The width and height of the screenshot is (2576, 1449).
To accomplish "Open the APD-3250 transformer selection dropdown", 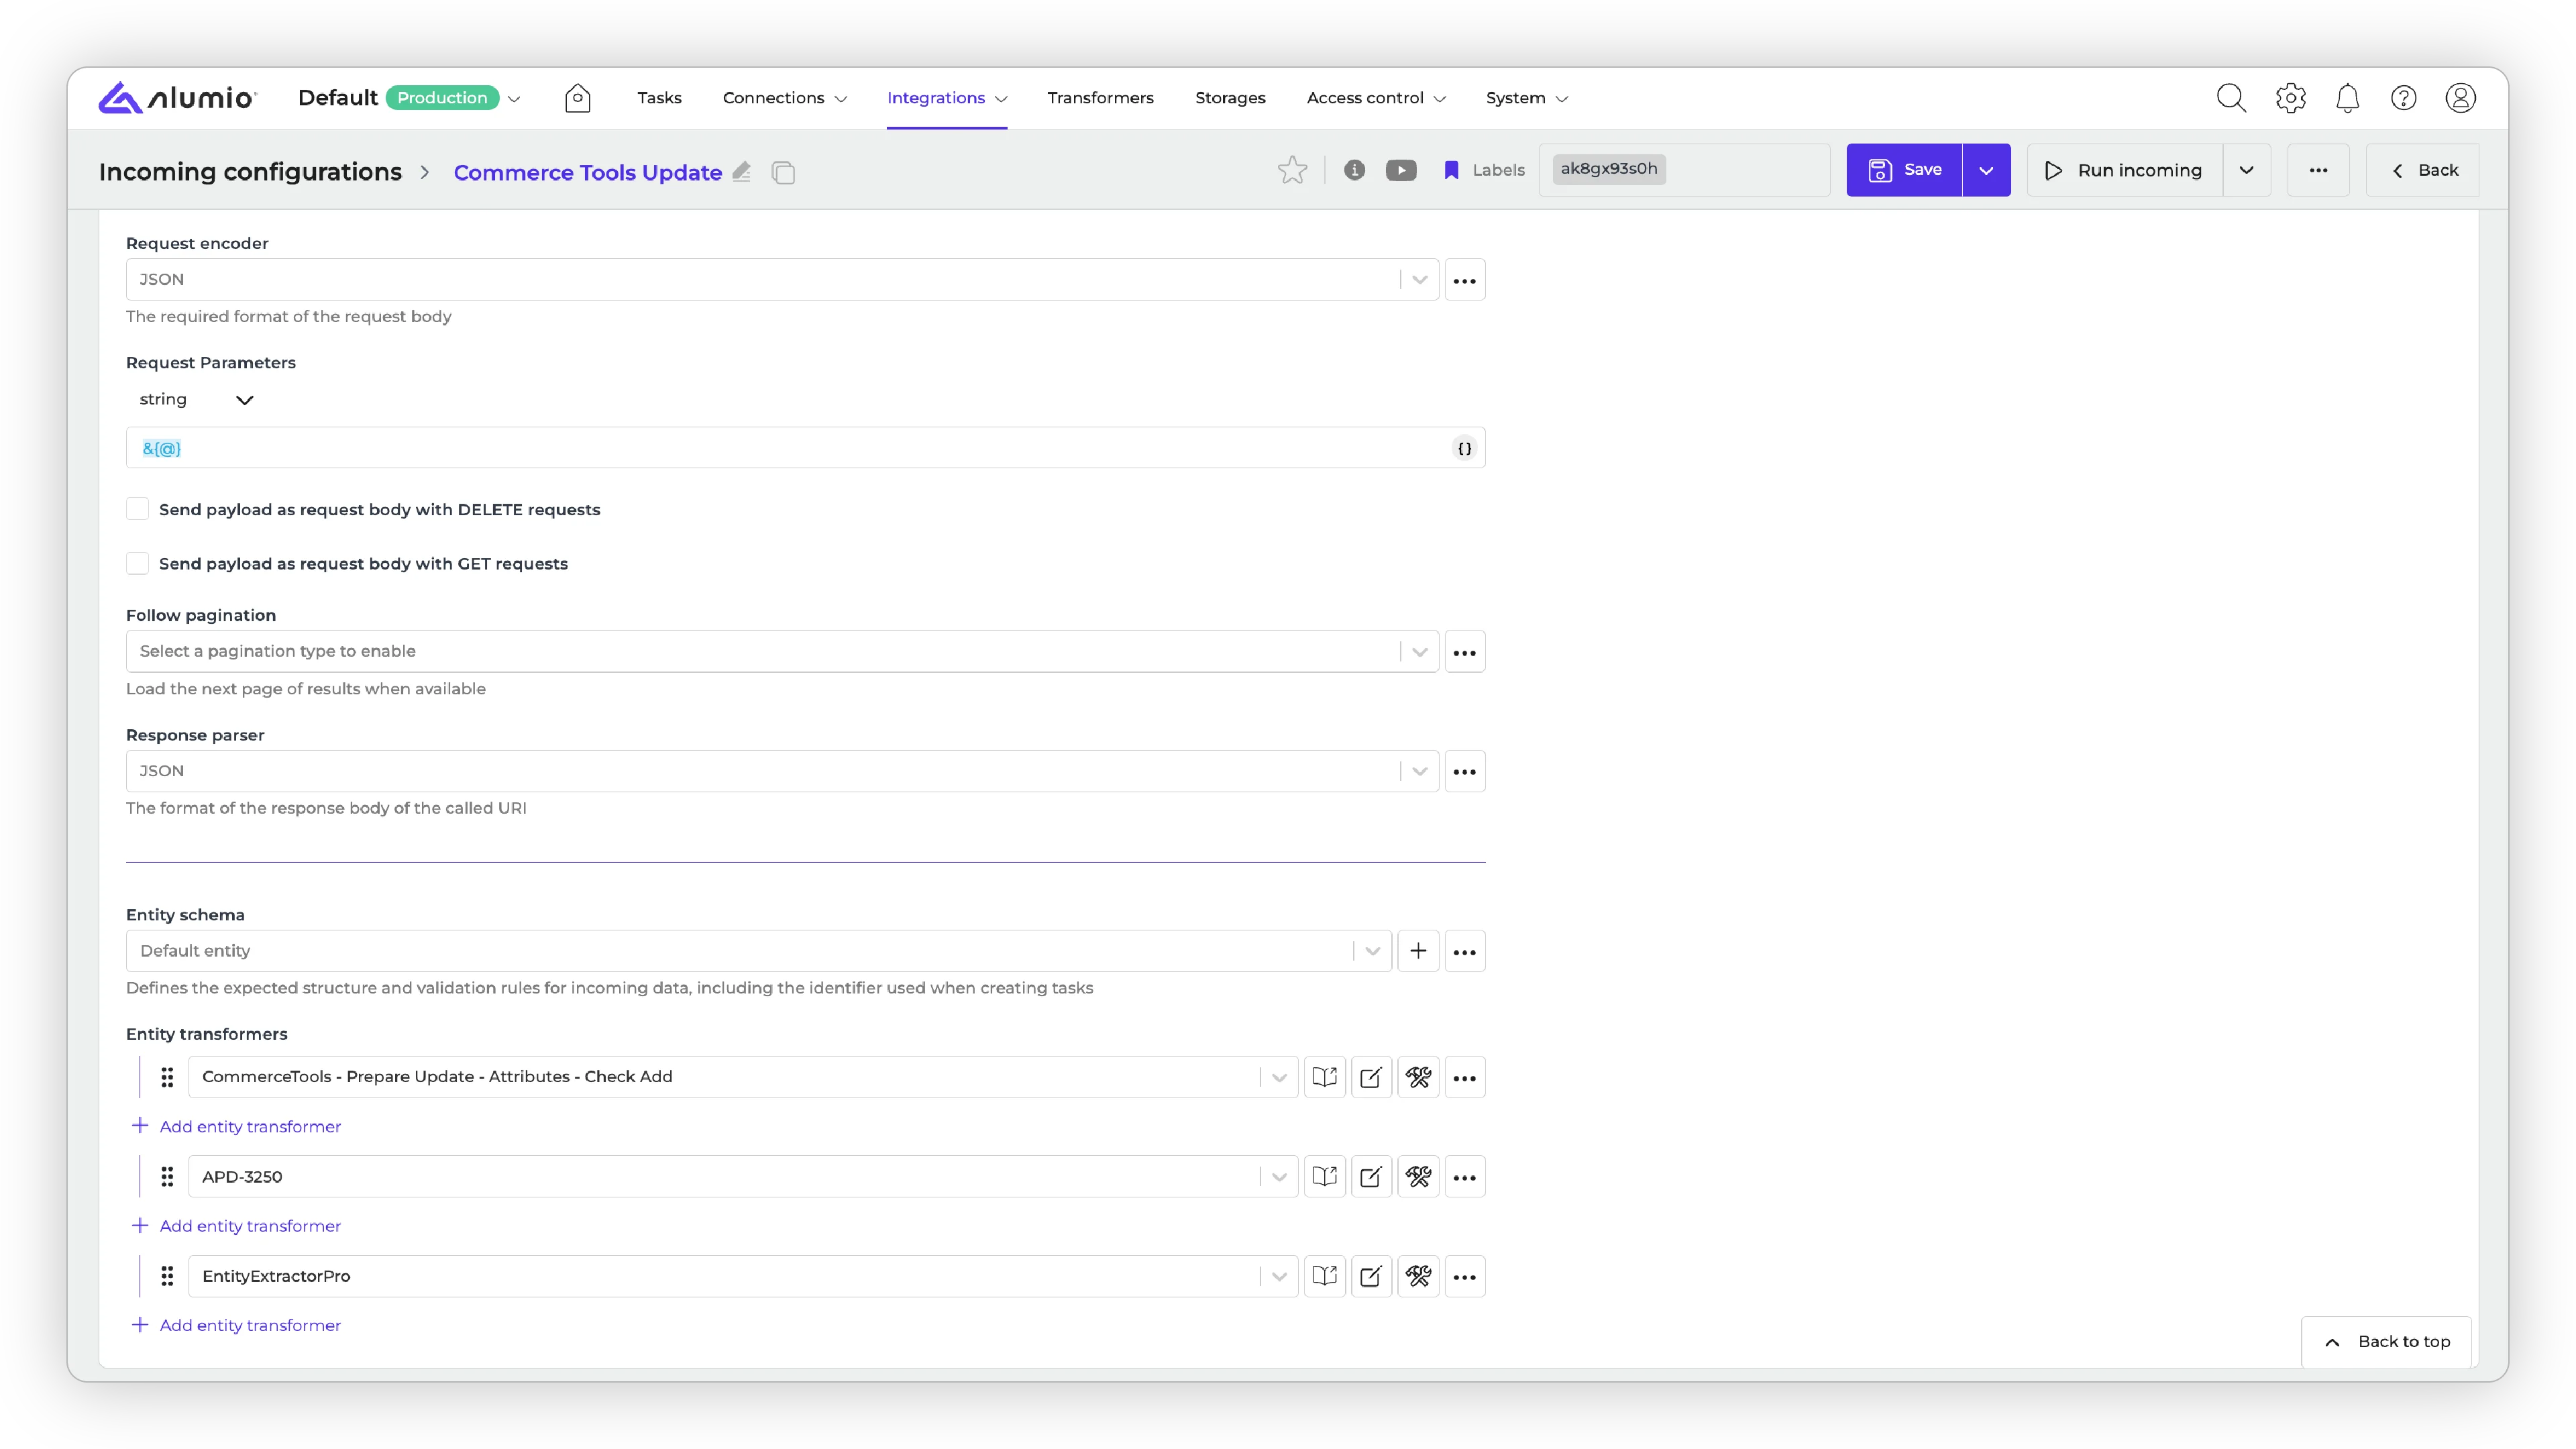I will pos(743,1176).
